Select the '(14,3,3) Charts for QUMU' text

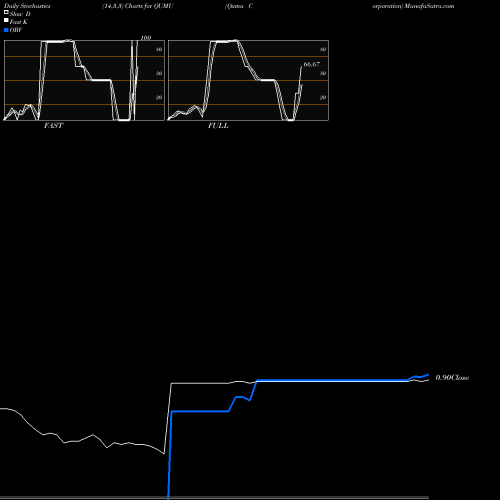tap(138, 6)
